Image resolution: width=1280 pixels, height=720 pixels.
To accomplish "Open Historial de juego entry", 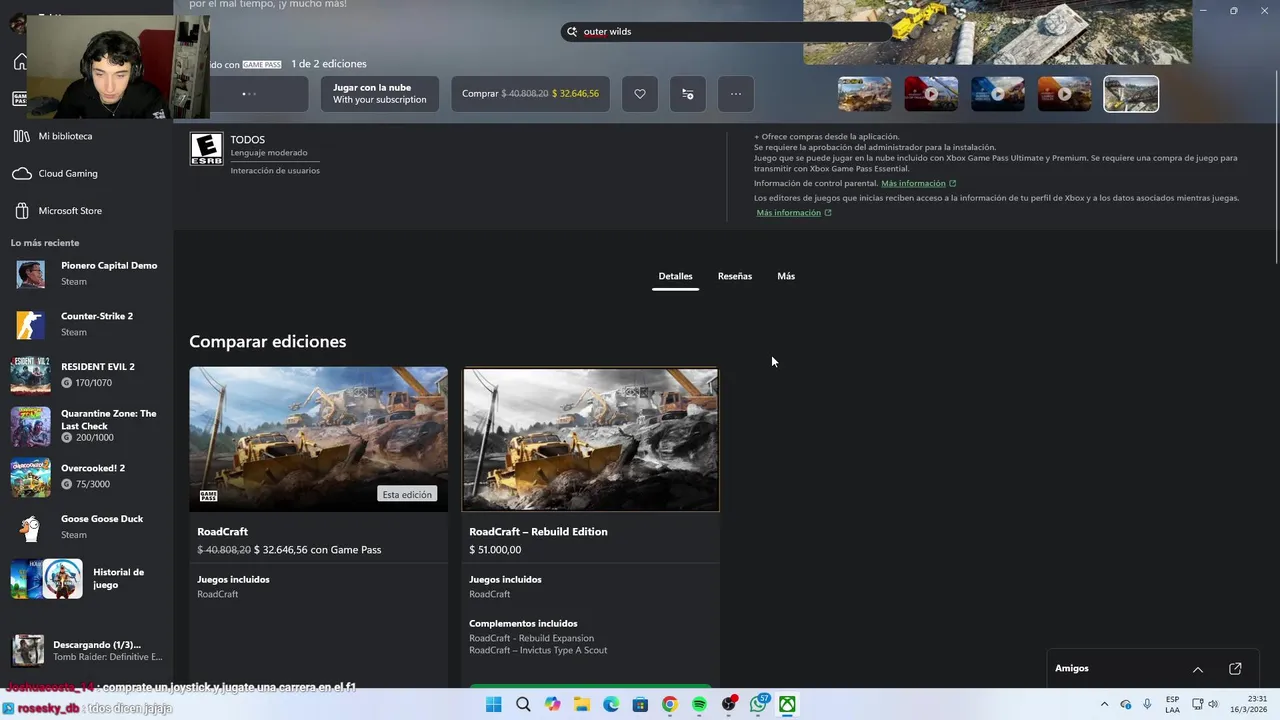I will coord(86,579).
